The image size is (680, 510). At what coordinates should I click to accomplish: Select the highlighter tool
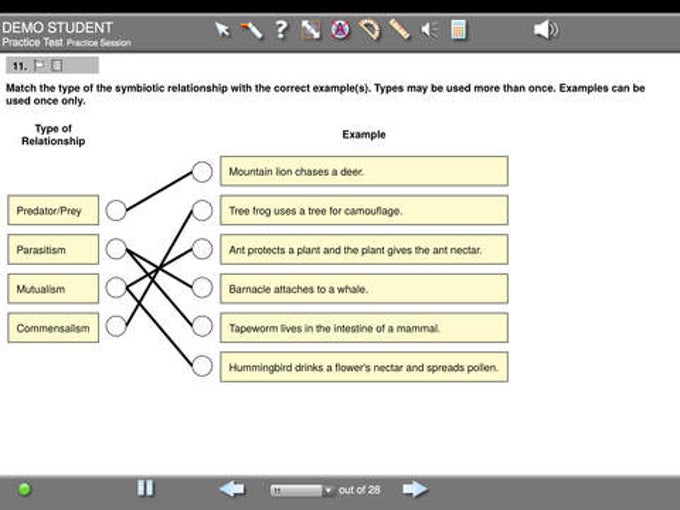pyautogui.click(x=252, y=30)
